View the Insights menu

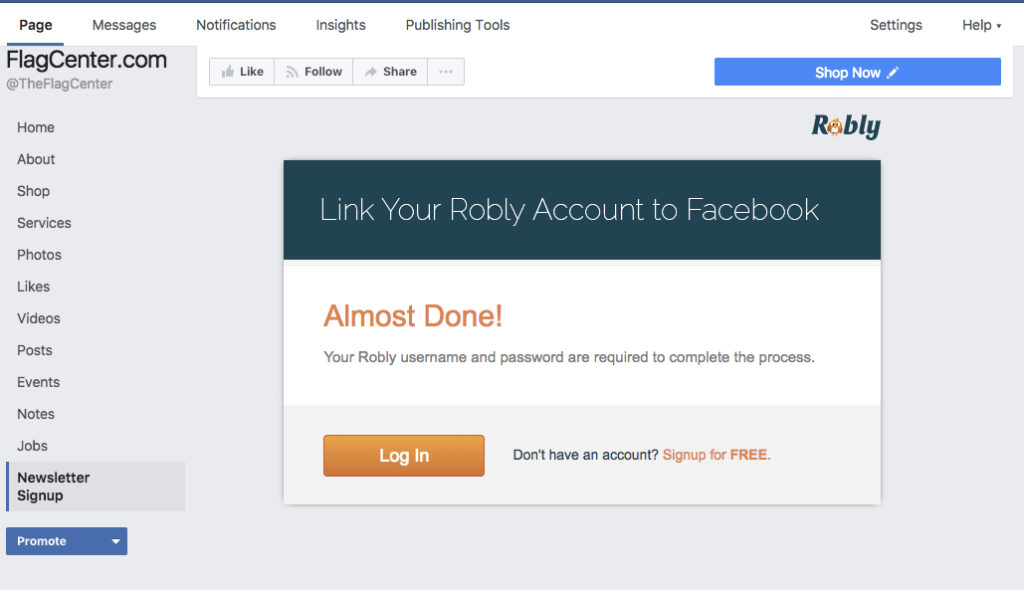click(340, 25)
